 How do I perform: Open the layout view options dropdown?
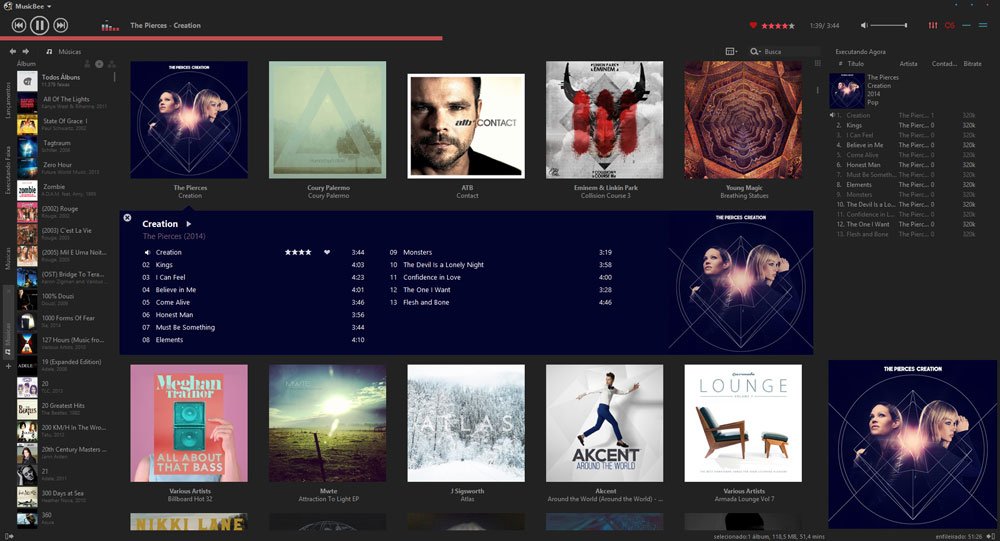point(731,52)
